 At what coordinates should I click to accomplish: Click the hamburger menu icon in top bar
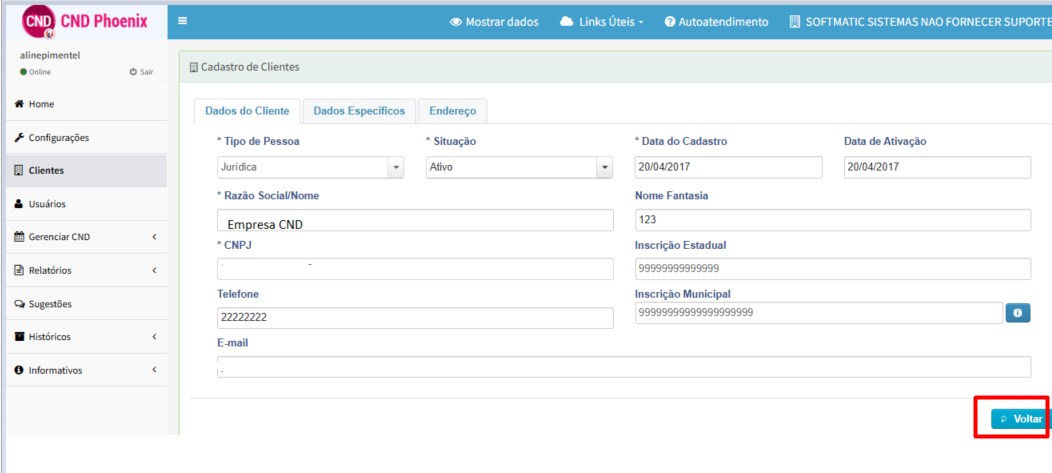[x=182, y=21]
